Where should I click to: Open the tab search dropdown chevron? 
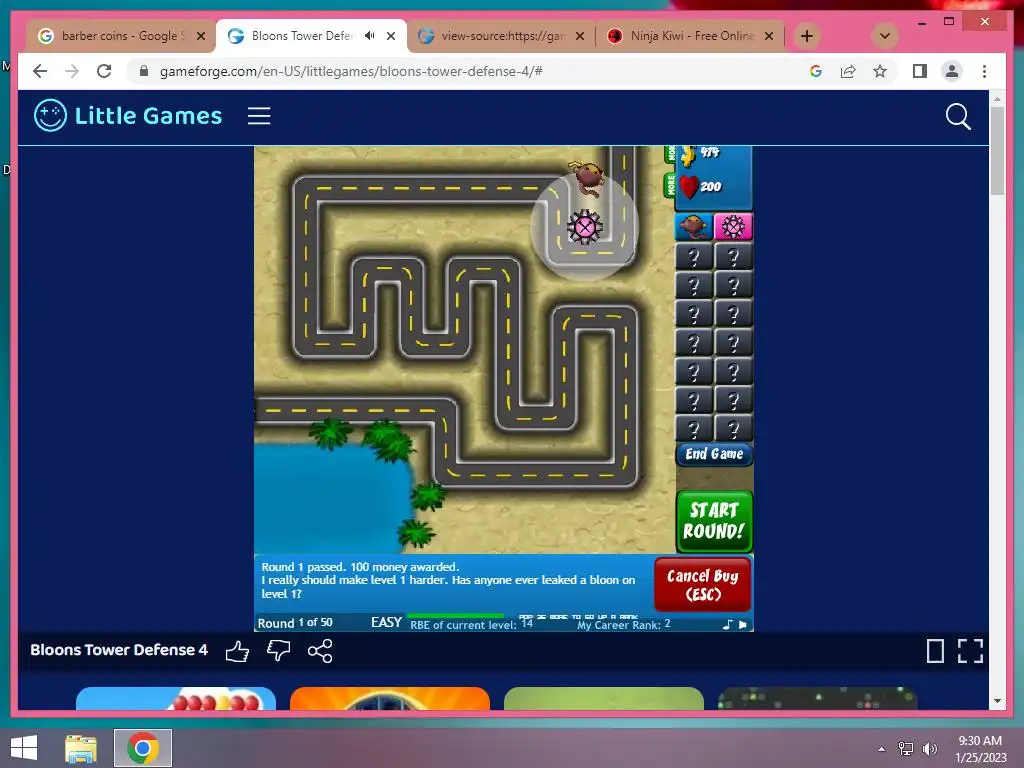click(x=885, y=36)
